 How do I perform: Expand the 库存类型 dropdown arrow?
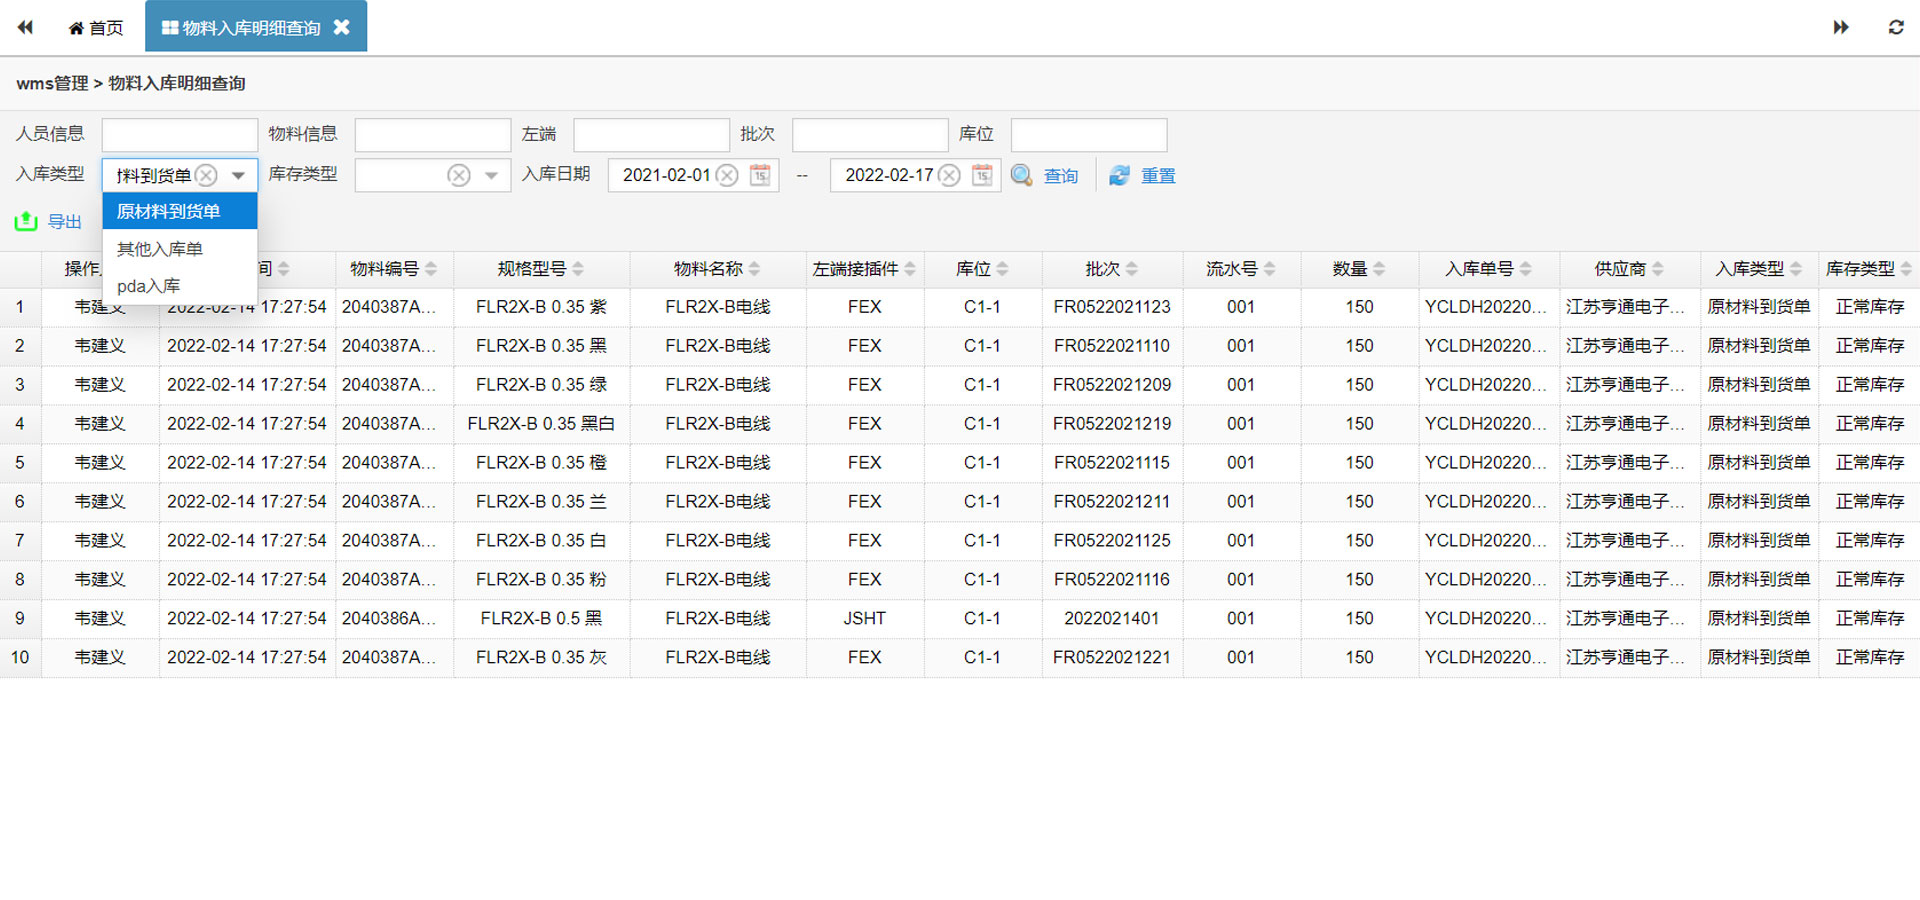pos(491,175)
